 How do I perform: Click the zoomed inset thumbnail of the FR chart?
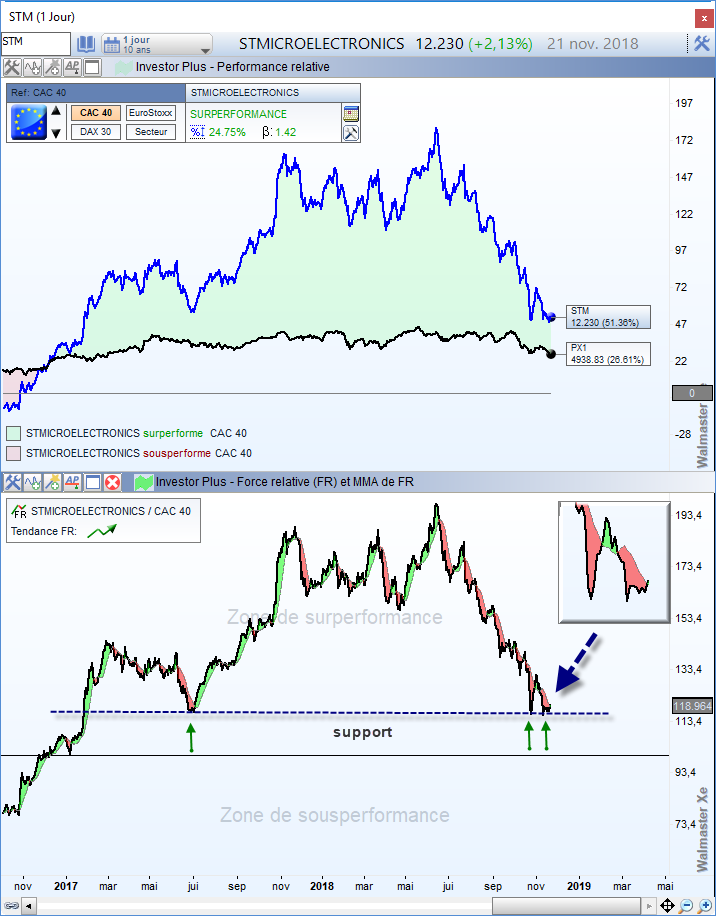point(614,562)
